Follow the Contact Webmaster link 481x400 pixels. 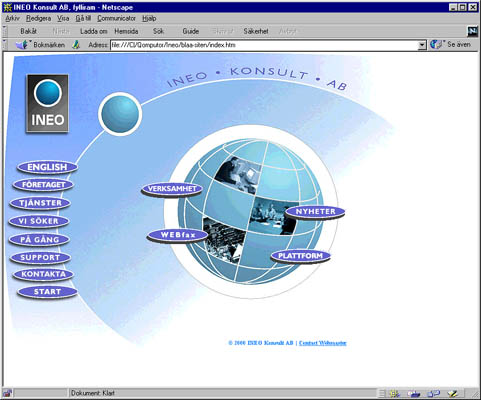(x=323, y=343)
